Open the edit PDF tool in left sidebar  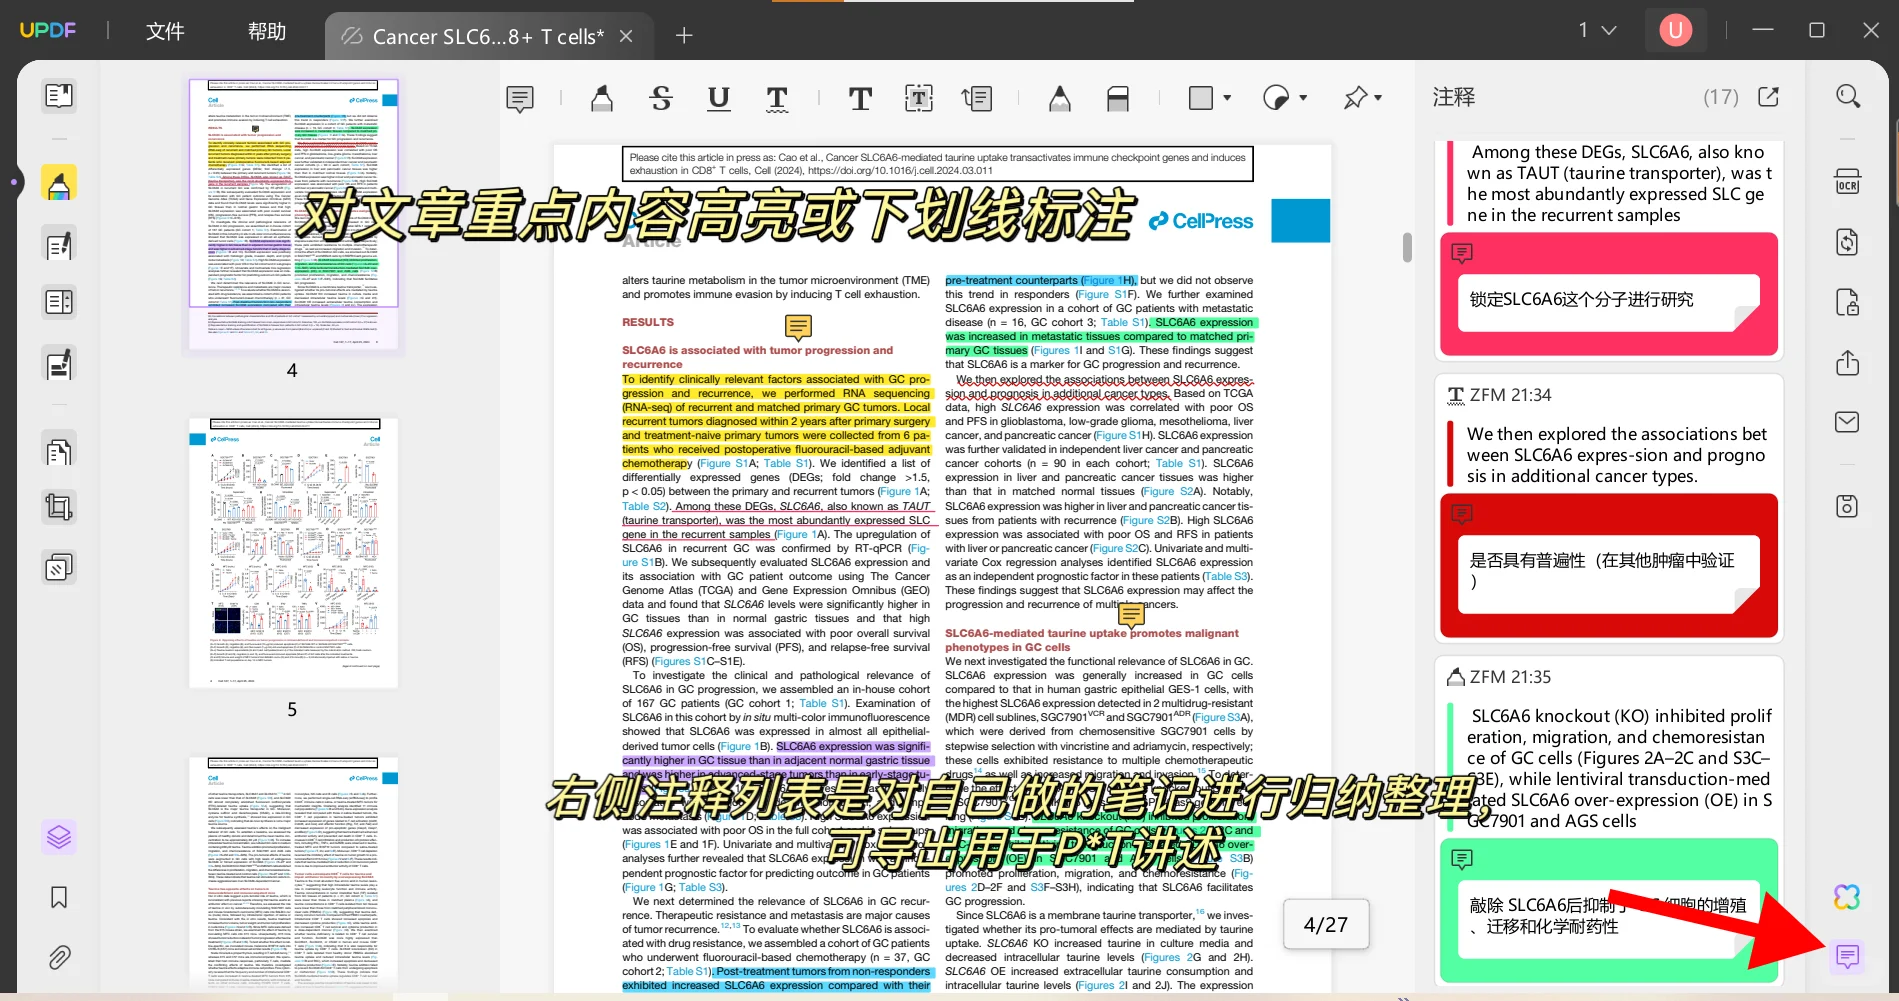(x=59, y=244)
